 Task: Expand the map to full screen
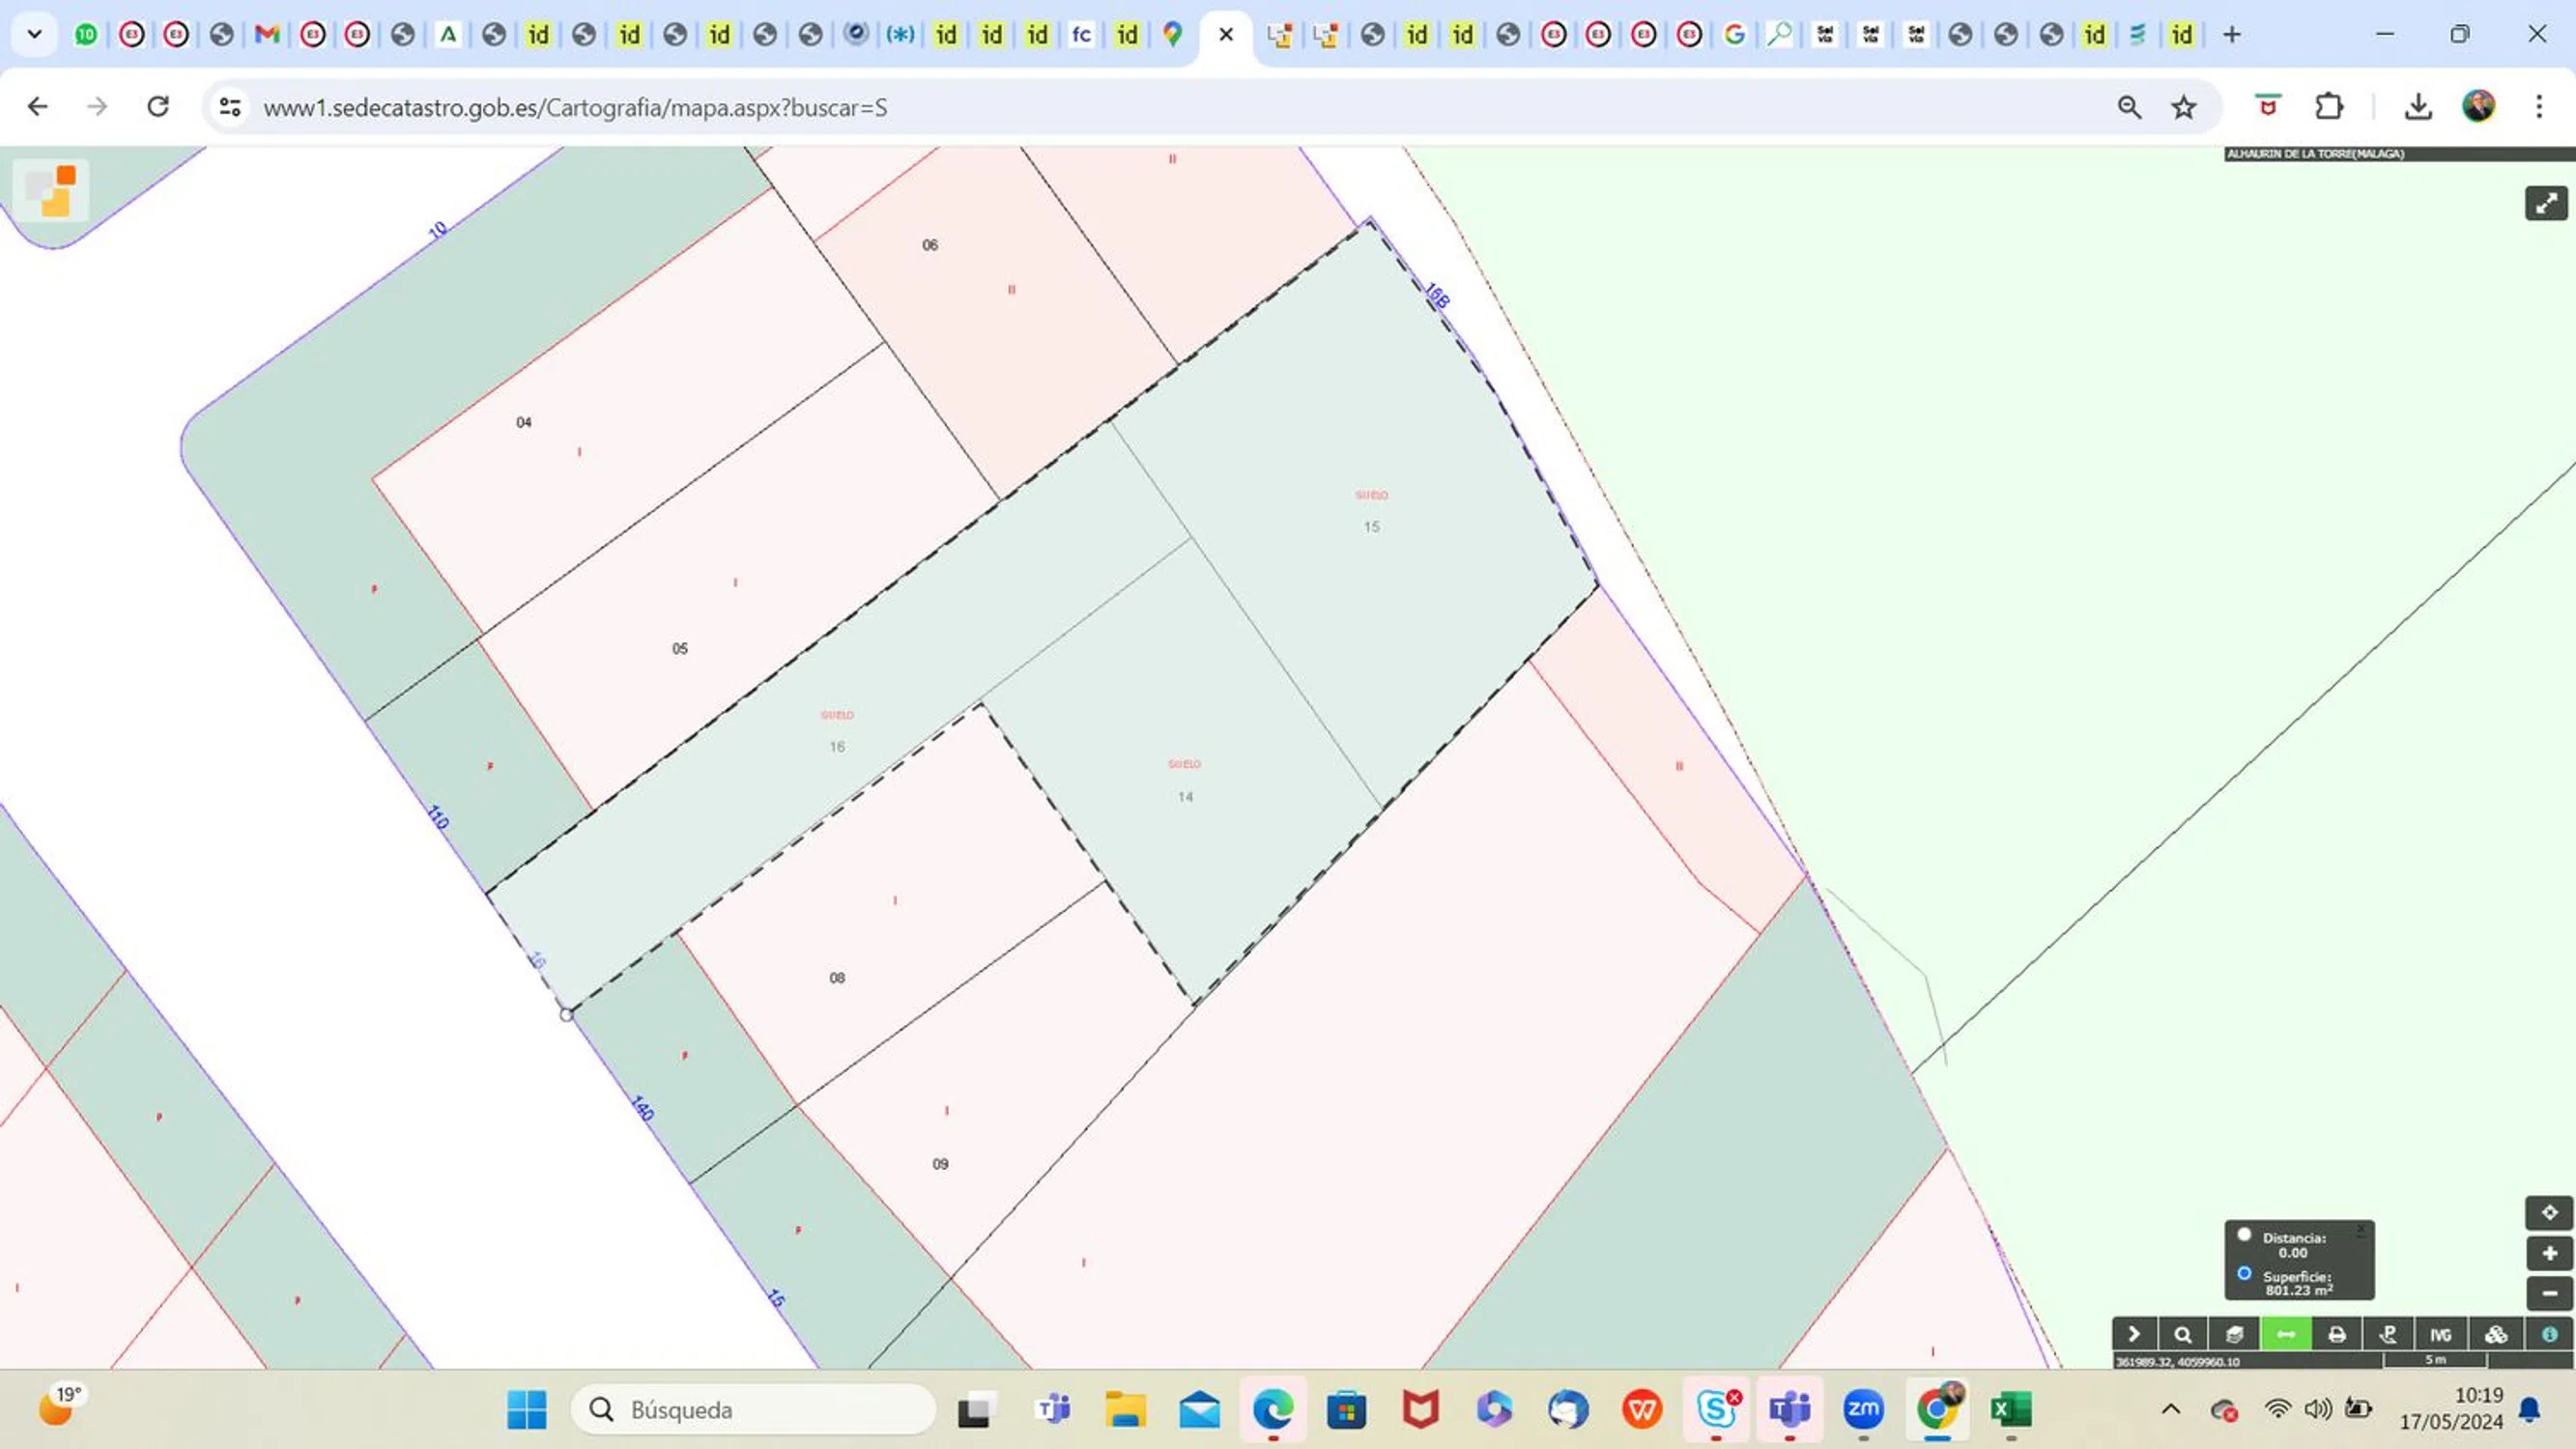point(2546,203)
